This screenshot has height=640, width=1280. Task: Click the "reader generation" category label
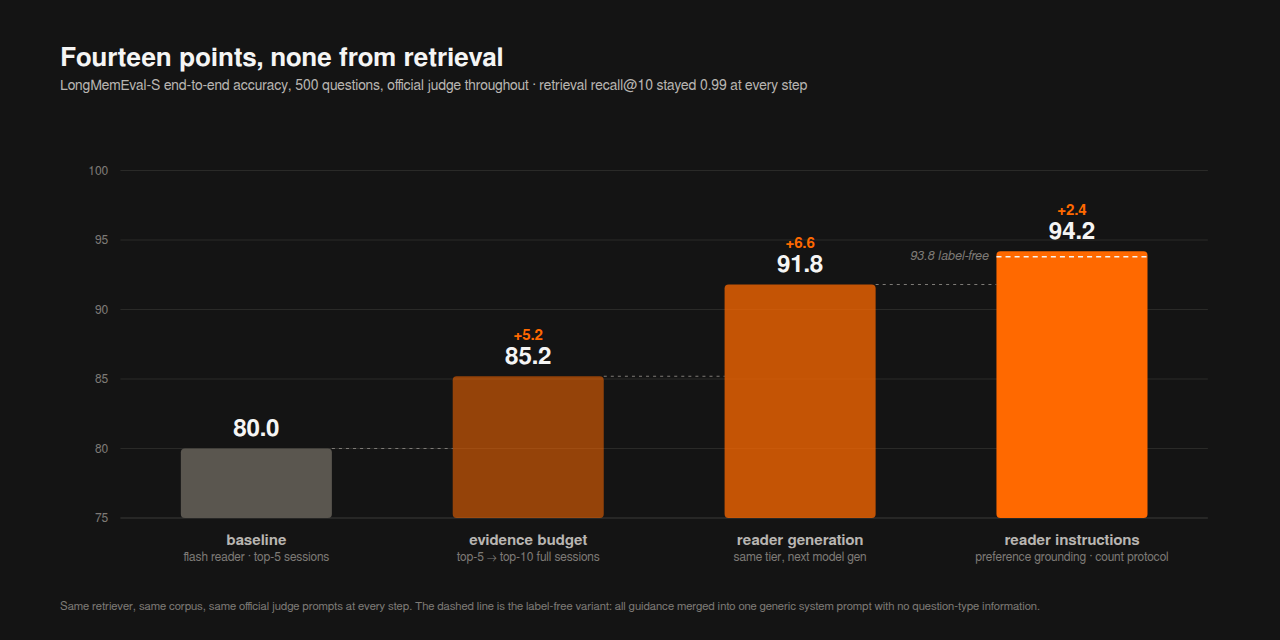point(800,540)
